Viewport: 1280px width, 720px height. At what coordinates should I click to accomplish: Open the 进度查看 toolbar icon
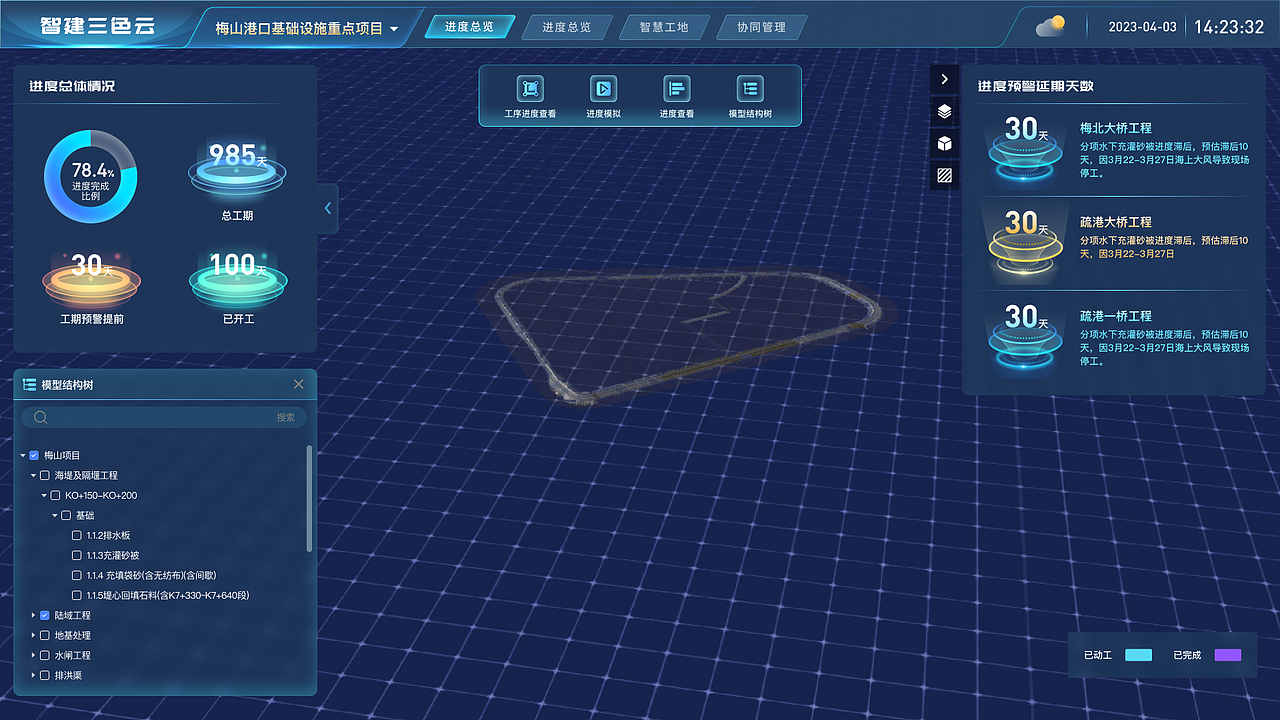pos(677,89)
